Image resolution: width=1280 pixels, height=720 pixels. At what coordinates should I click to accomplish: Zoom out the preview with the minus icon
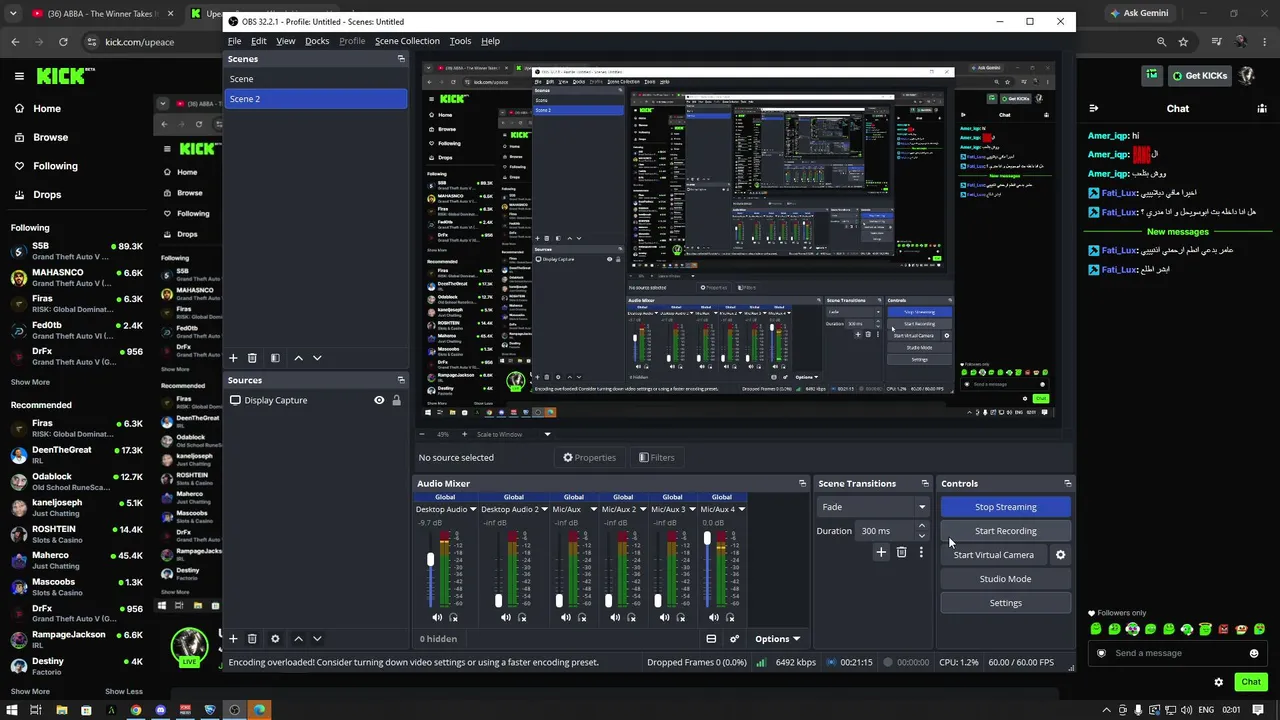pos(422,434)
